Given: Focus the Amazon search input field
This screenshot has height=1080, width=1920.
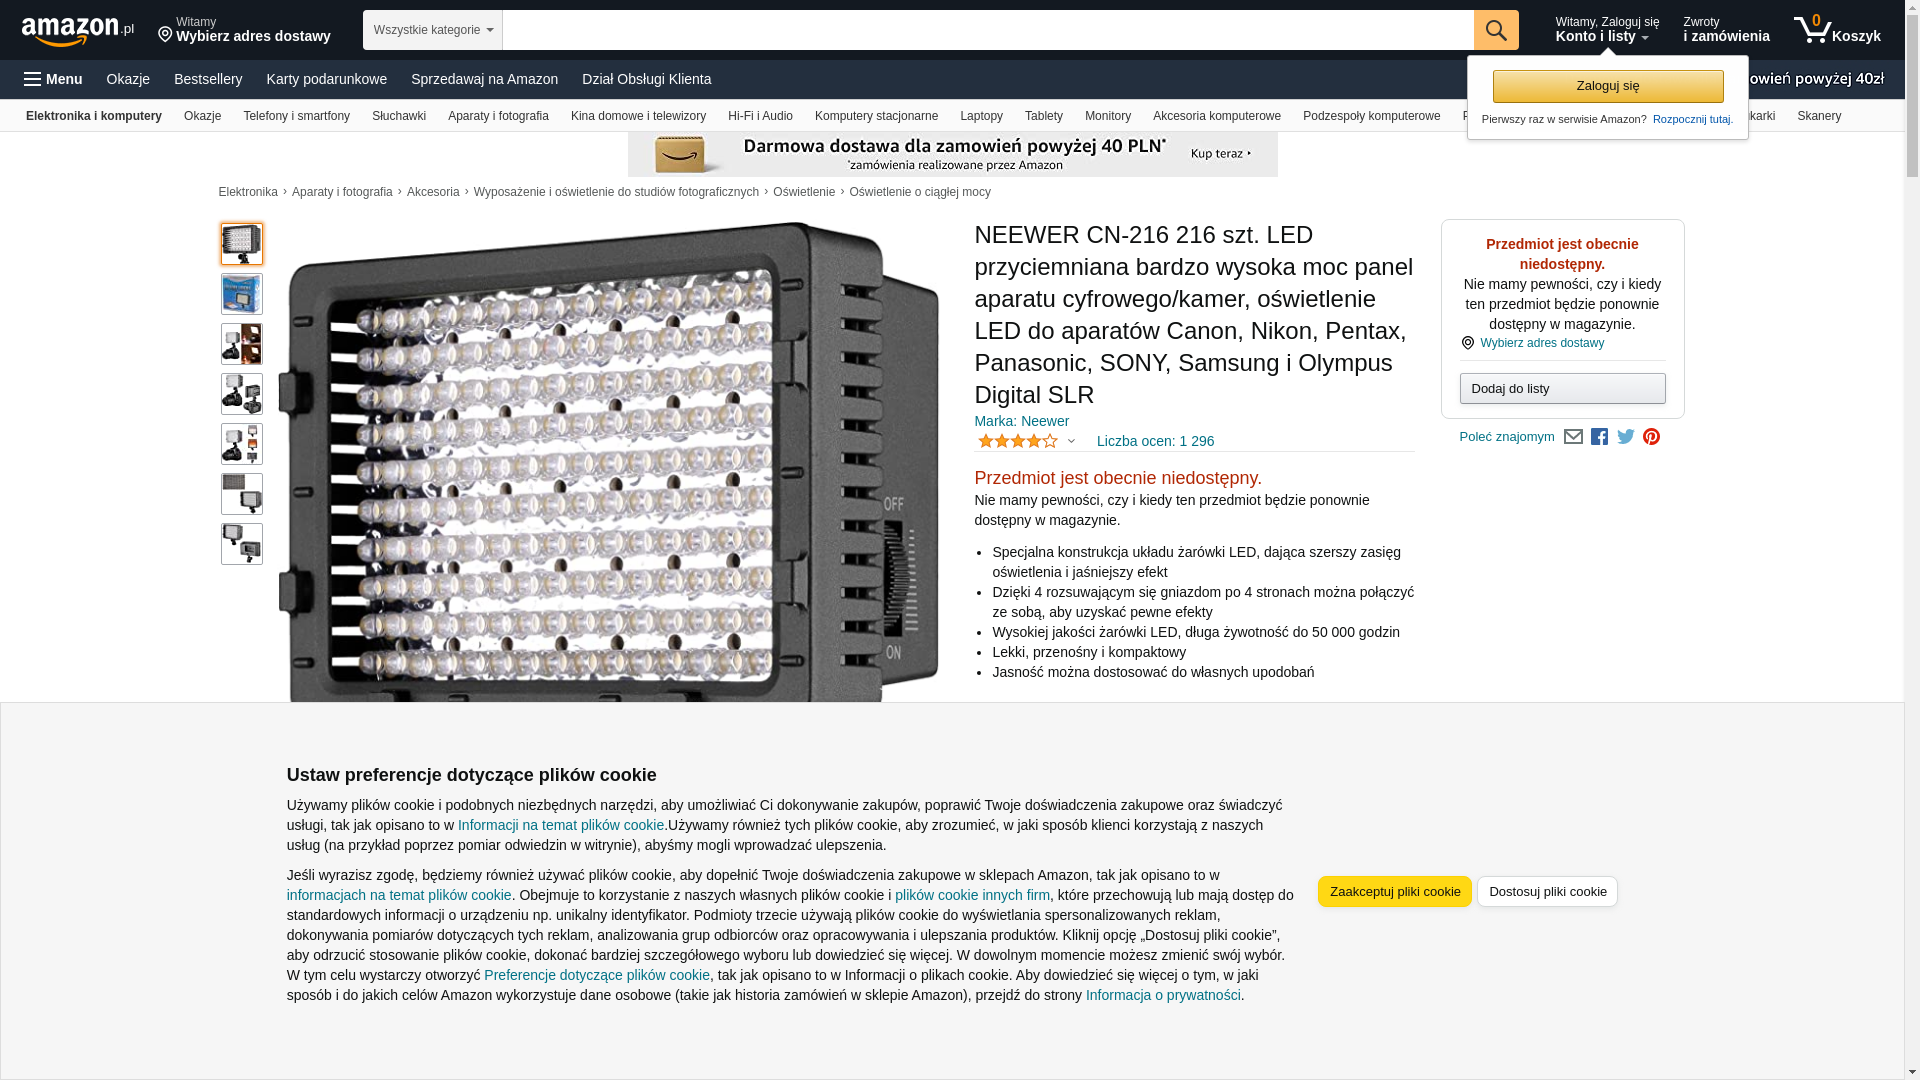Looking at the screenshot, I should pos(988,30).
